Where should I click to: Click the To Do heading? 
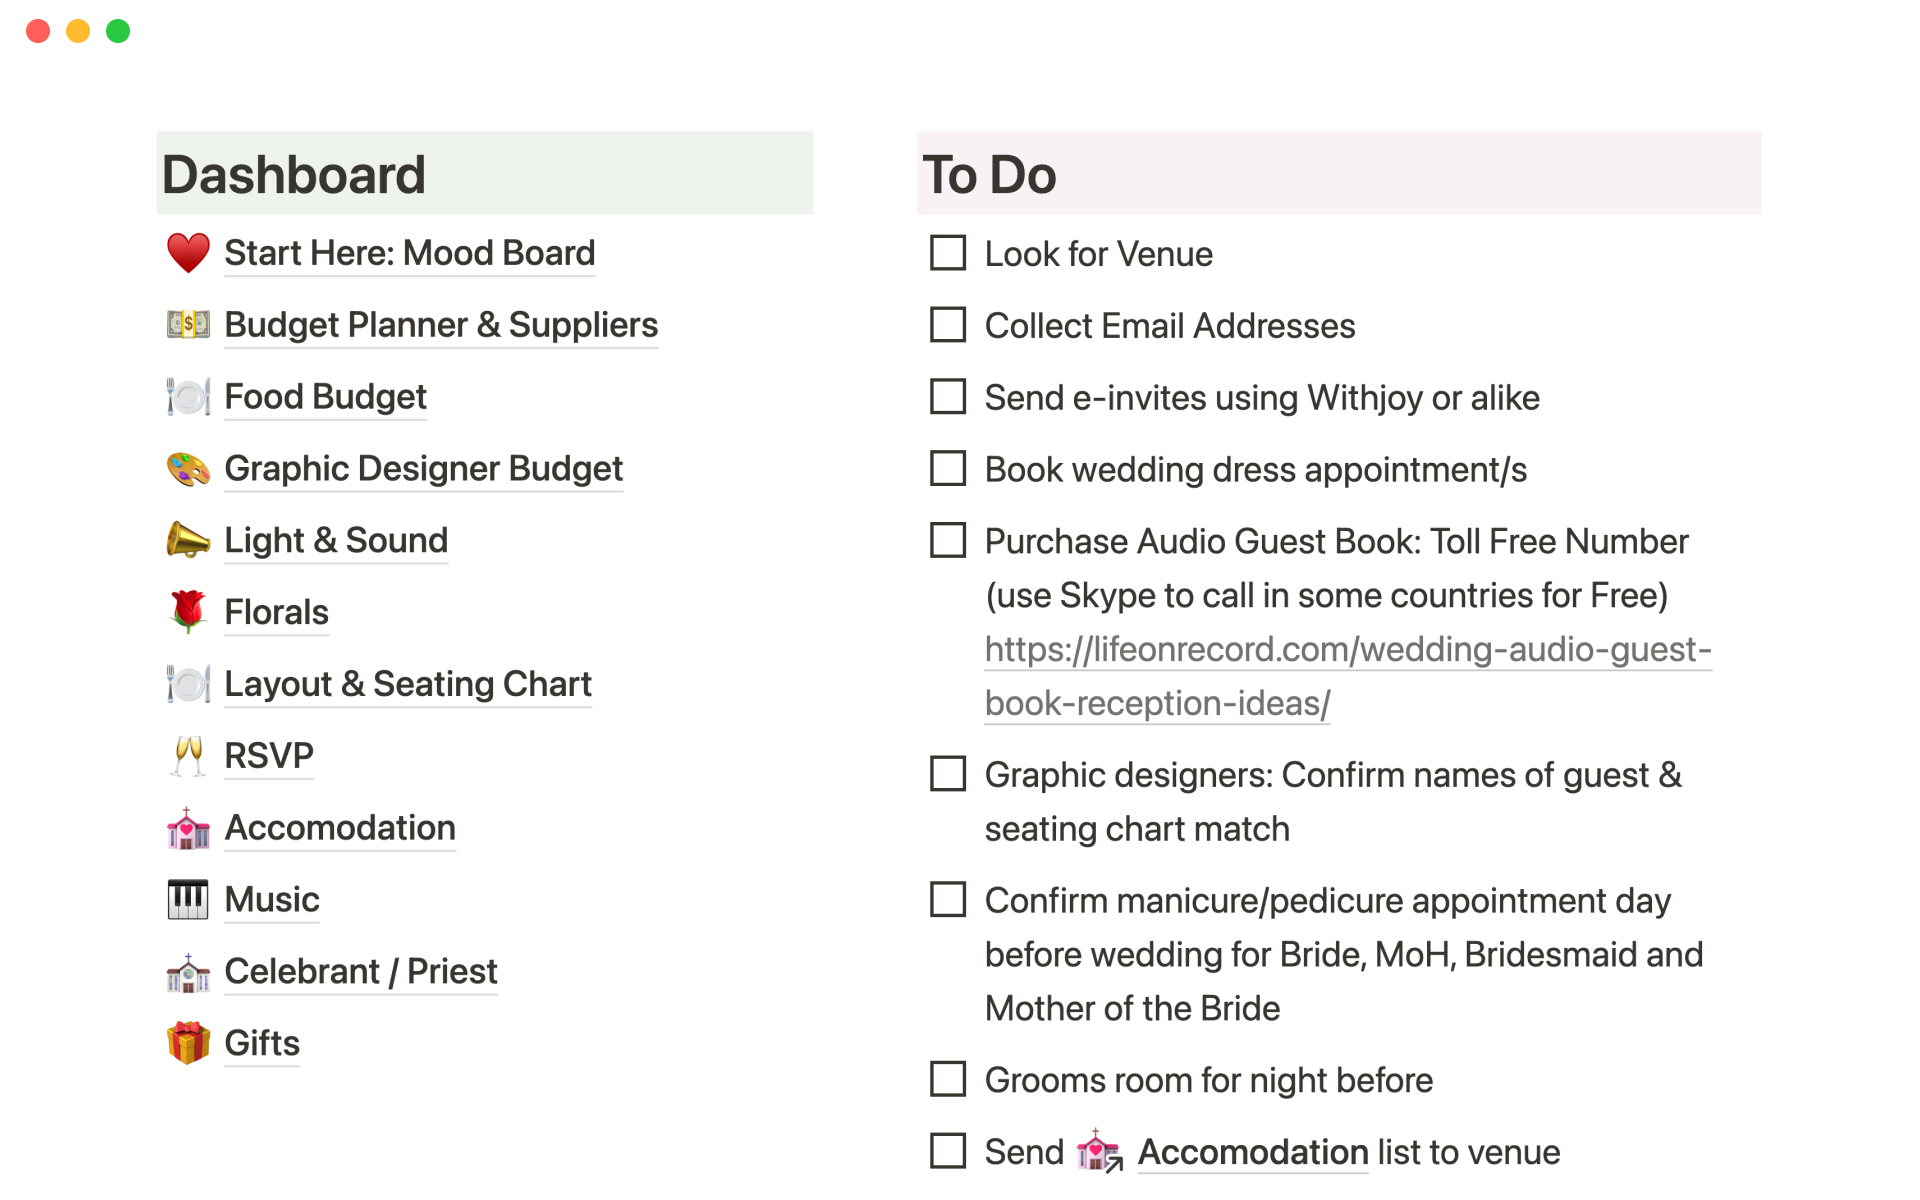click(989, 175)
